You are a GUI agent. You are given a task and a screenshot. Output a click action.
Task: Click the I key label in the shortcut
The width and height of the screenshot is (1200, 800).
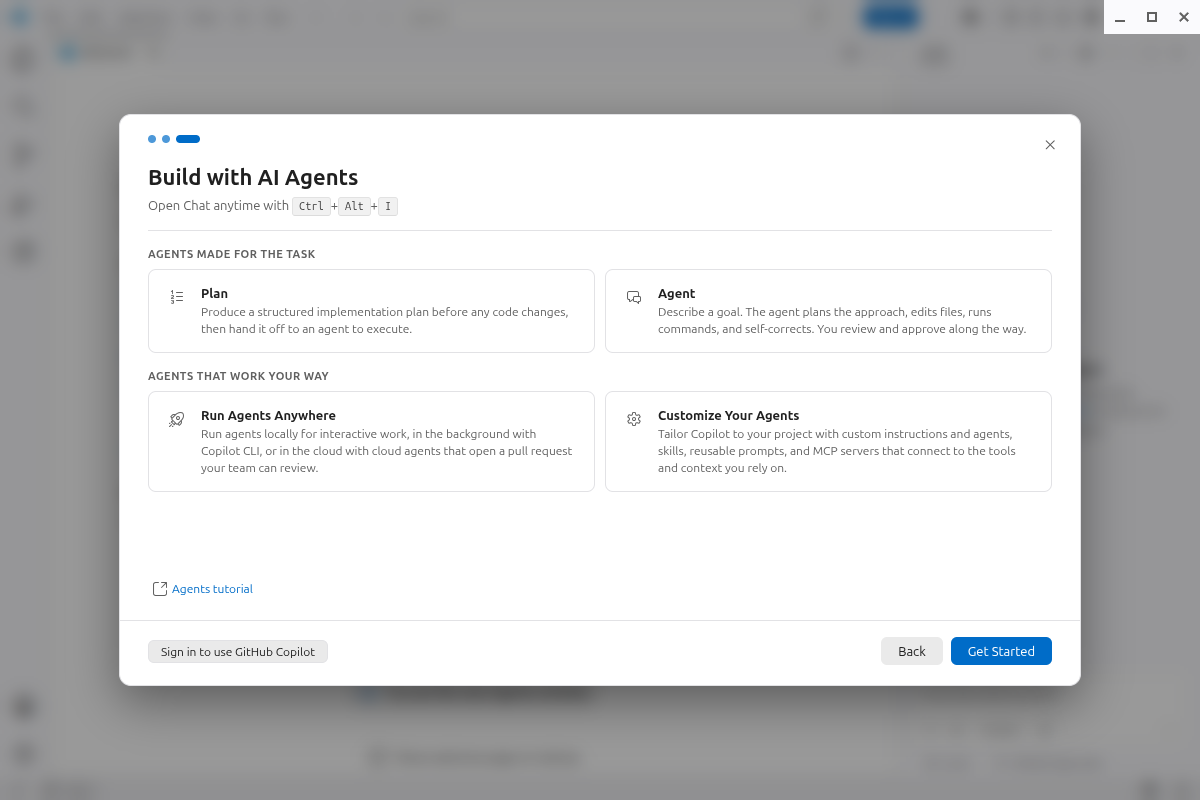point(388,206)
